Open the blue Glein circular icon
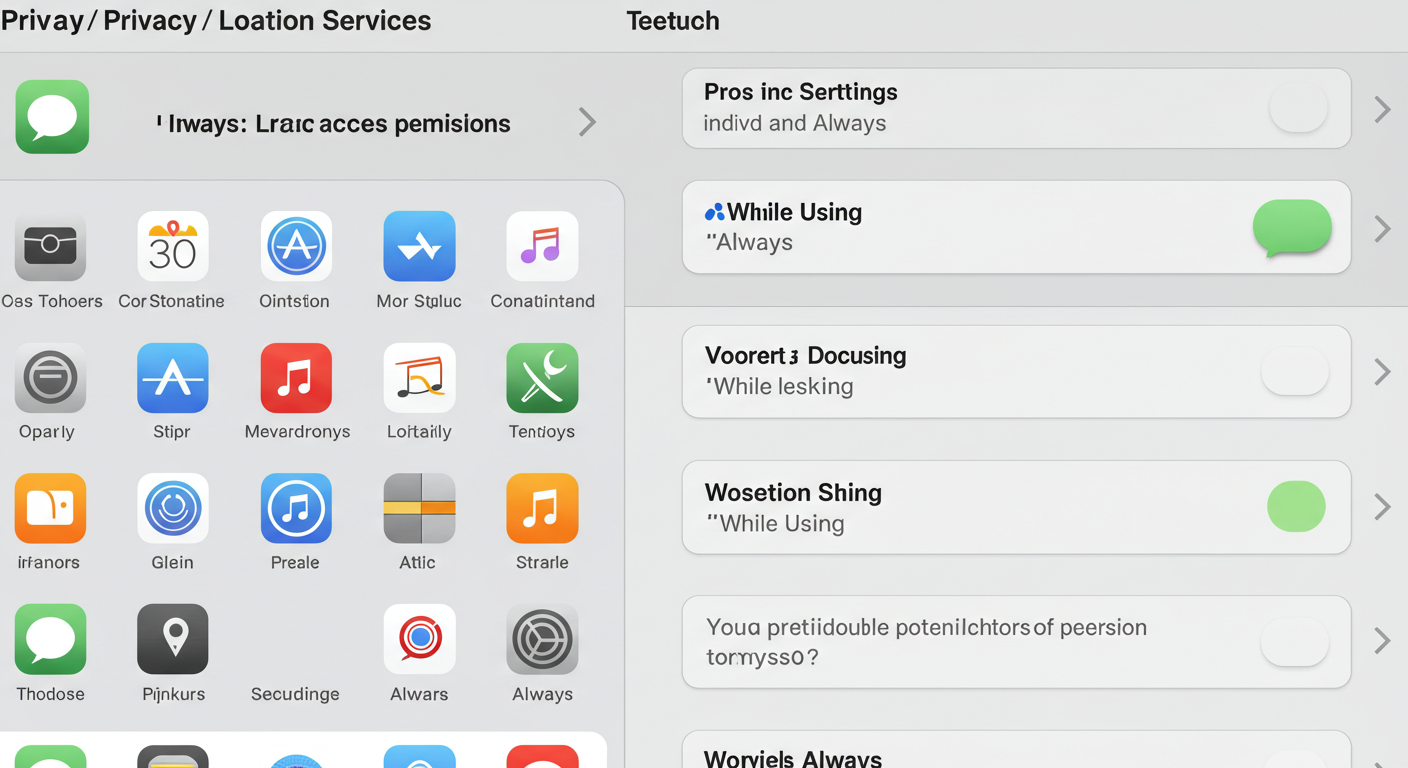 (173, 508)
